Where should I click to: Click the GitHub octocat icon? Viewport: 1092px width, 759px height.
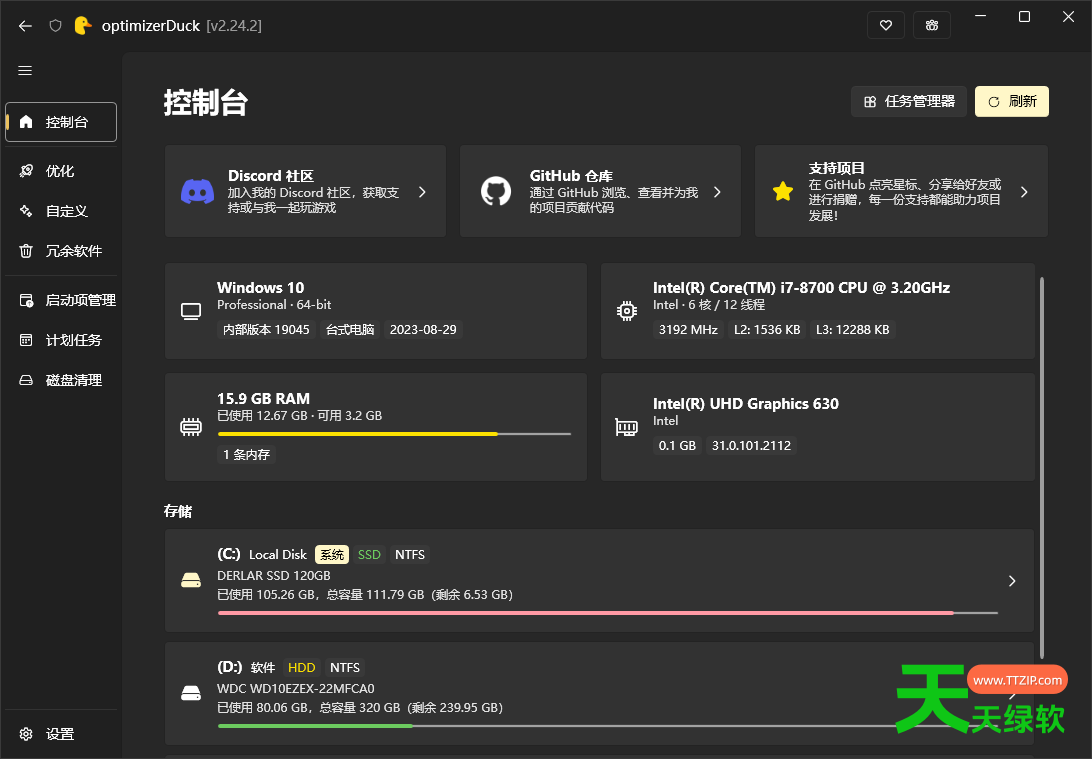496,191
